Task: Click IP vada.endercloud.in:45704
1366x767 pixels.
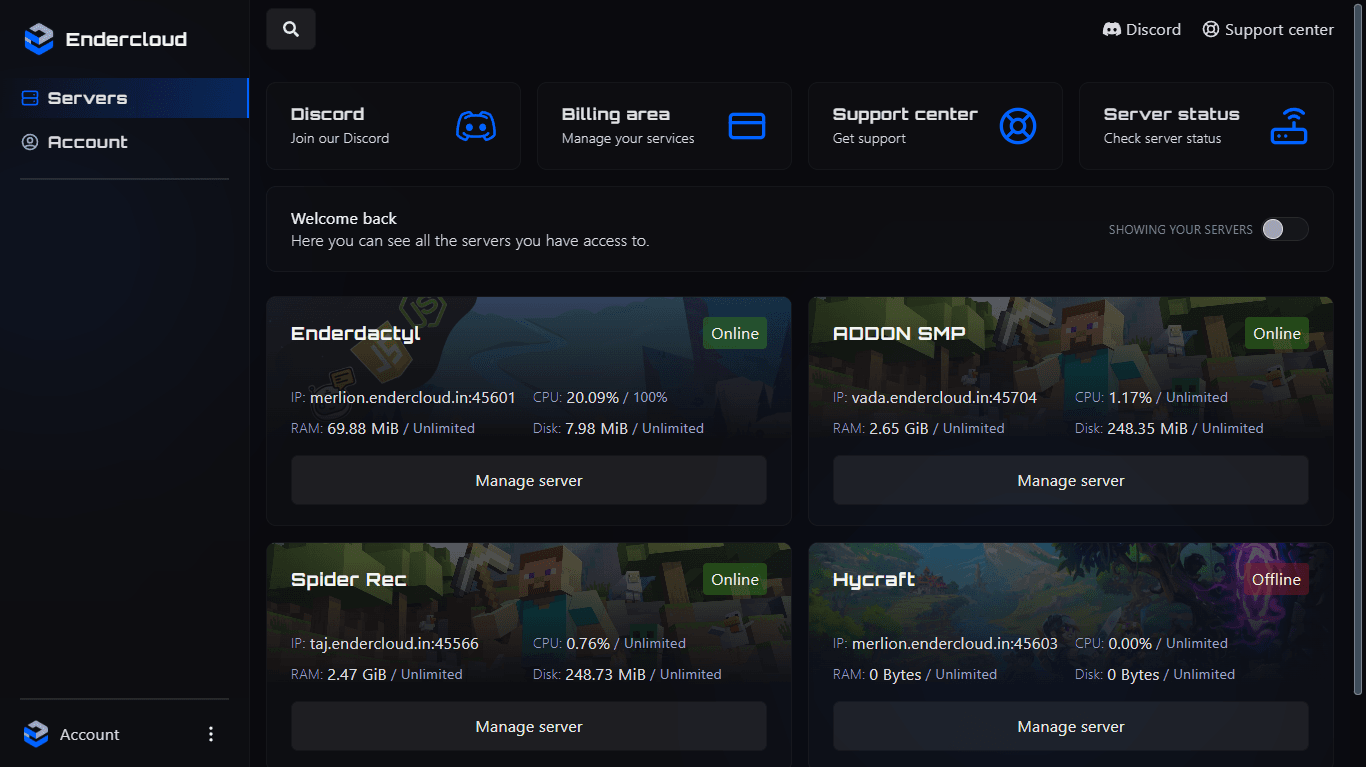Action: click(944, 397)
